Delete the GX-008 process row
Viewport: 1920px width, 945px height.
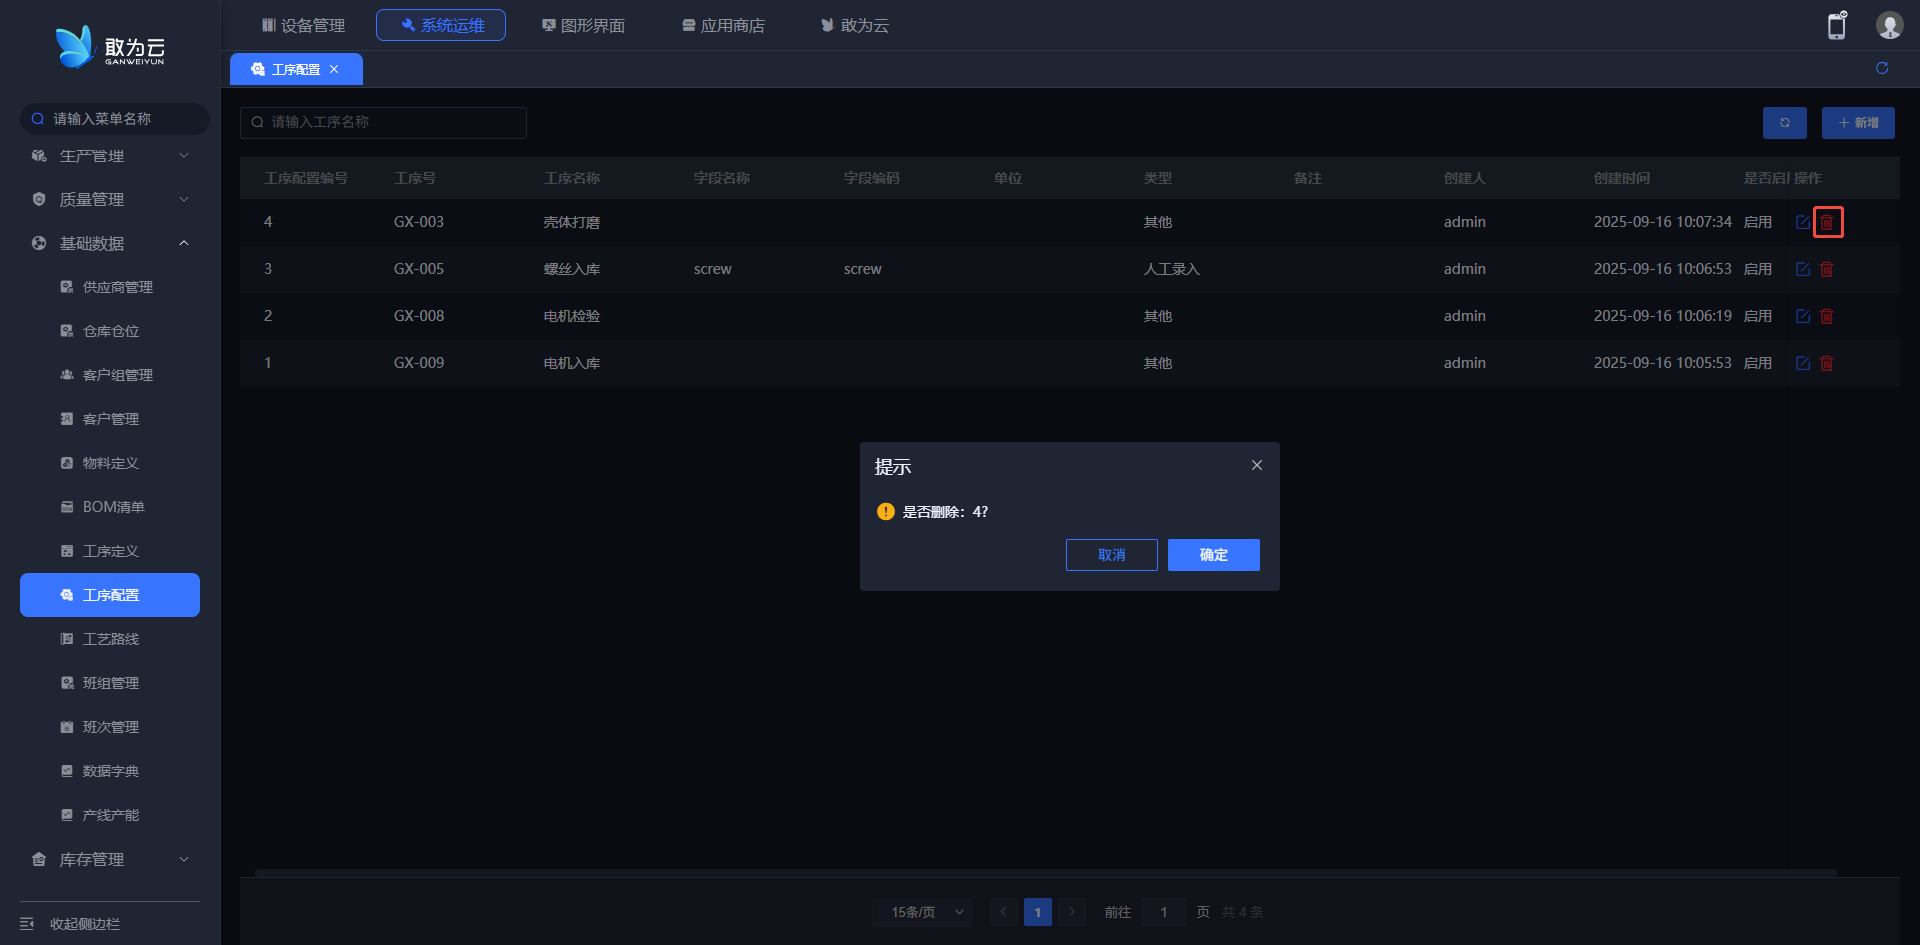coord(1827,316)
